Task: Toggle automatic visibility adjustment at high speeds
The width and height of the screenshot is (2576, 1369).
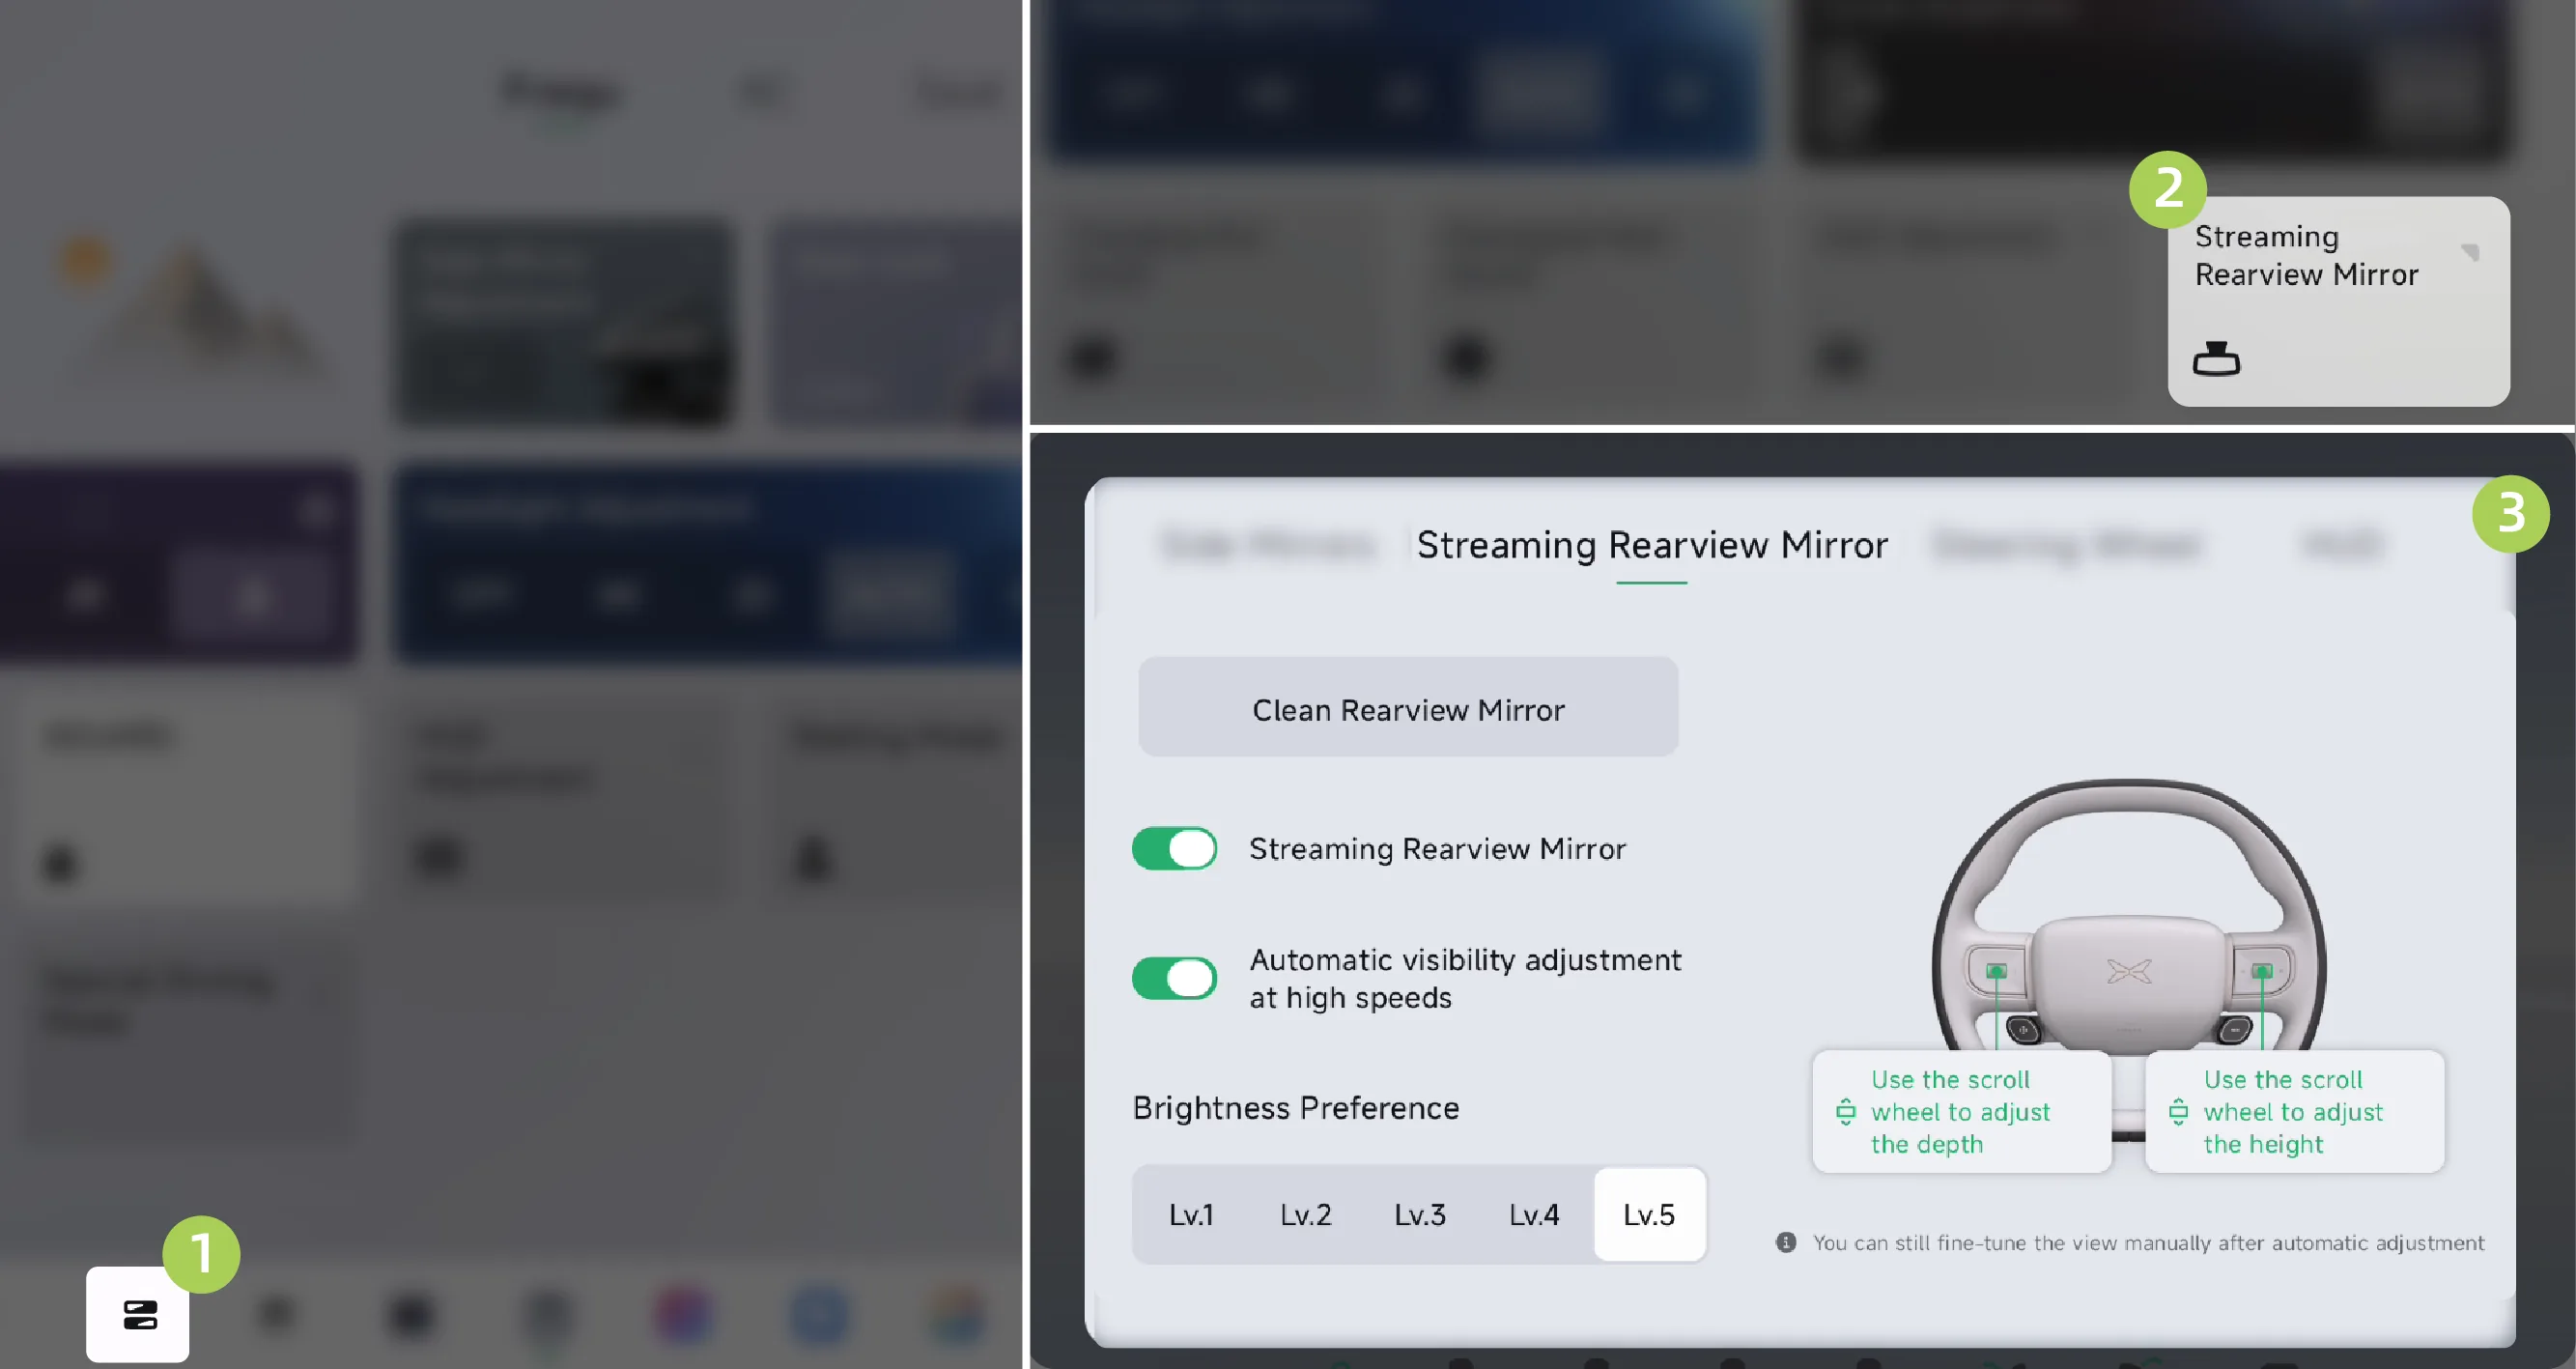Action: [1174, 977]
